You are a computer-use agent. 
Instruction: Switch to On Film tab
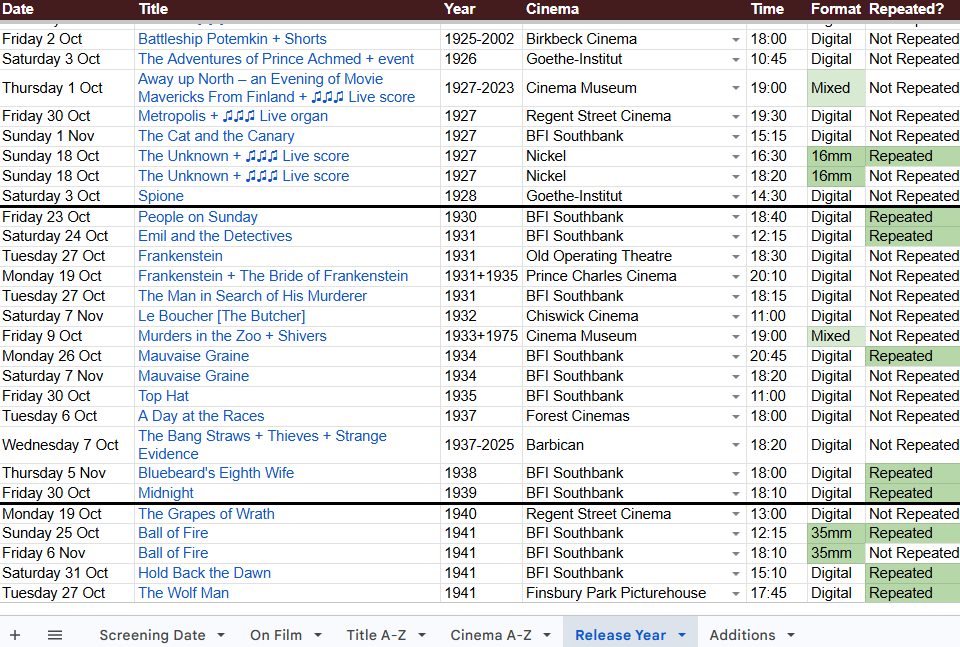276,635
